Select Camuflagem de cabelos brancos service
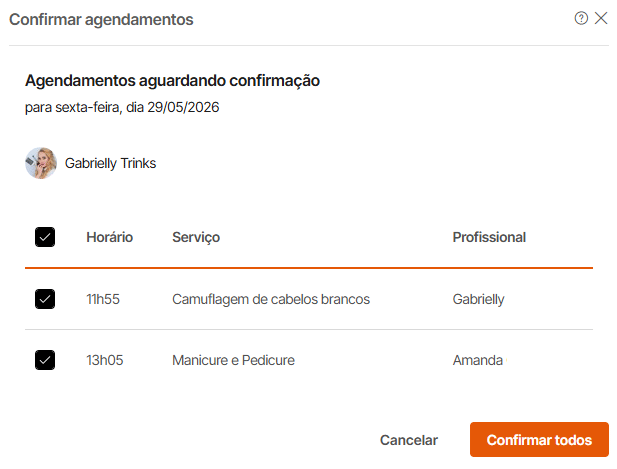The image size is (617, 469). [271, 299]
